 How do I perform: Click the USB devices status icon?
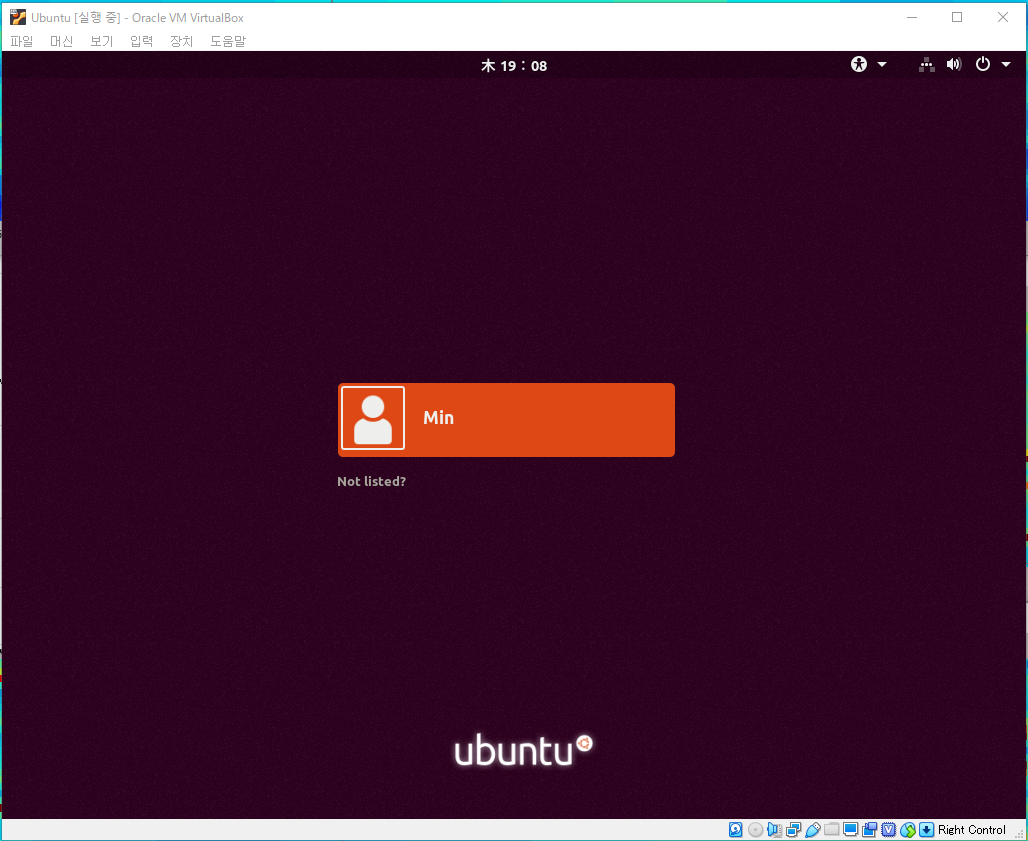(x=813, y=830)
